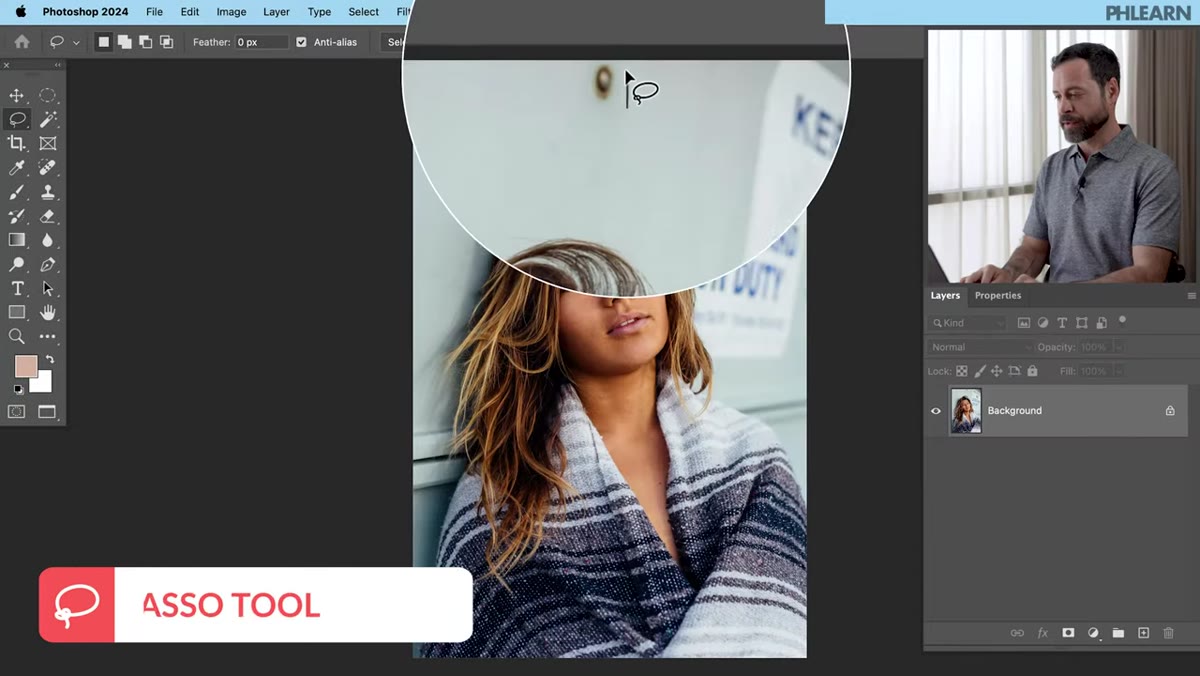This screenshot has width=1200, height=676.
Task: Toggle Lock all padlock icon
Action: (x=1032, y=371)
